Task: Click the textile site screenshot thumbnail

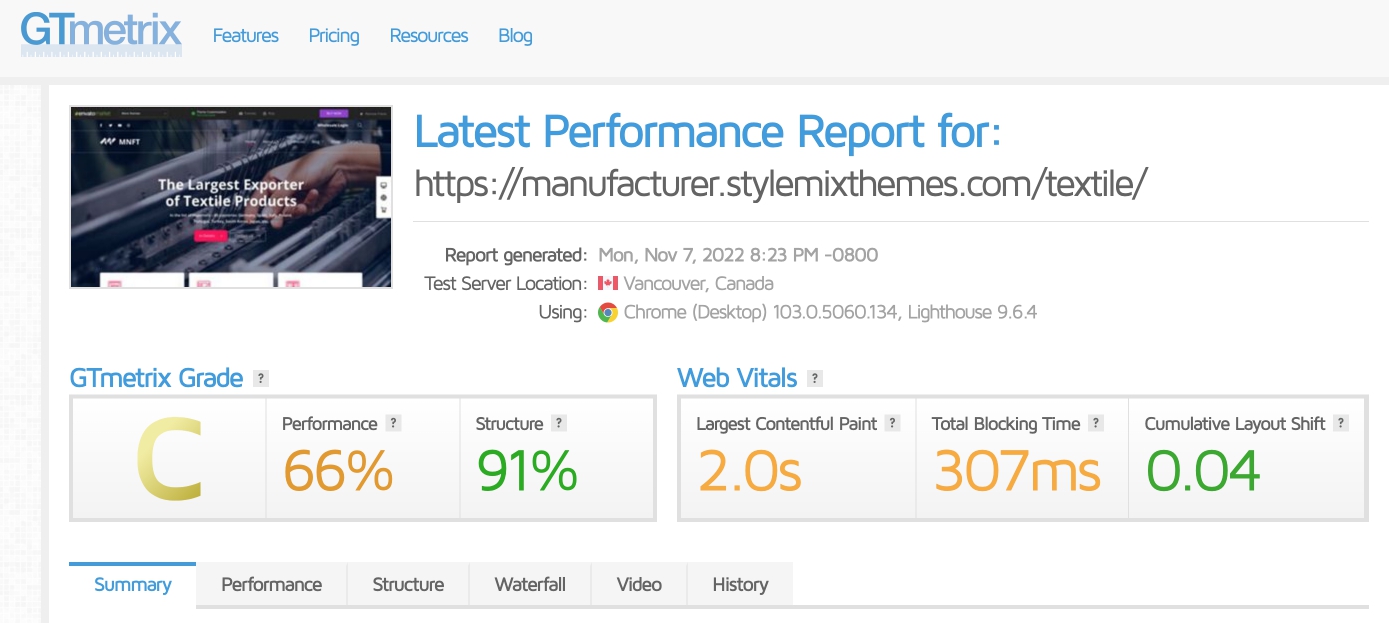Action: point(231,197)
